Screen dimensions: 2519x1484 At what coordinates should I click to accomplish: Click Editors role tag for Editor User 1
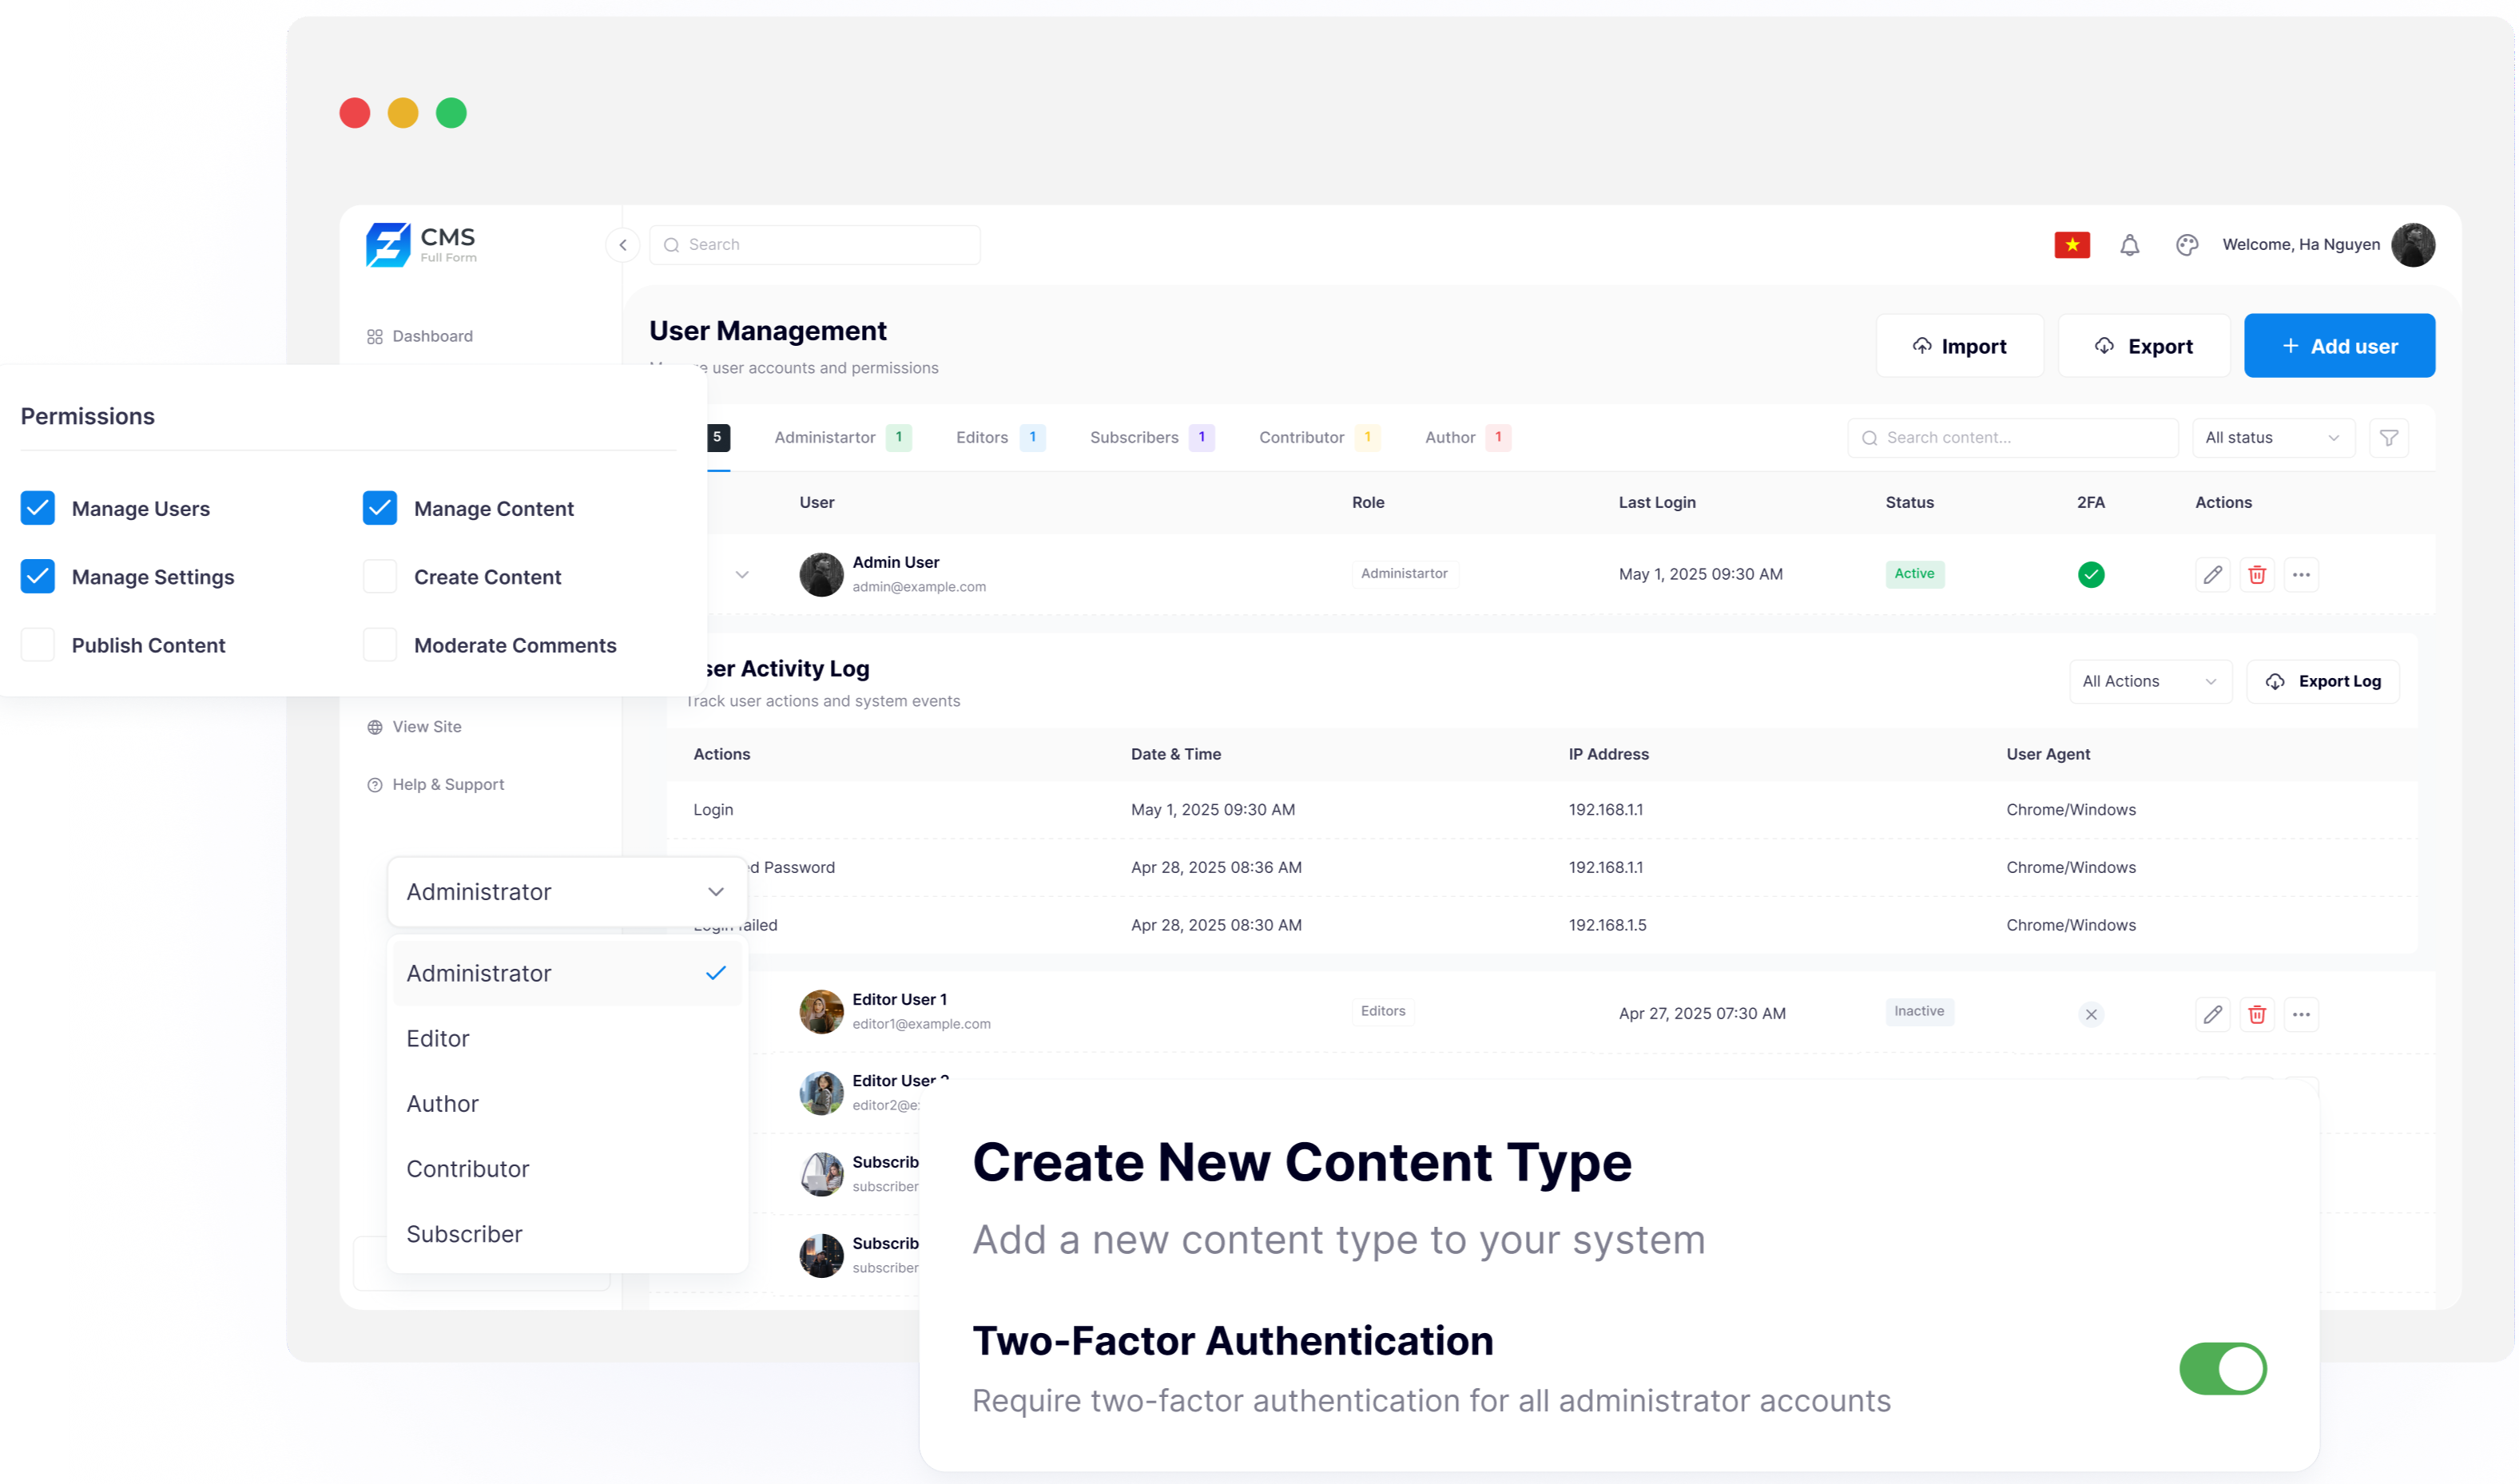[1384, 1012]
